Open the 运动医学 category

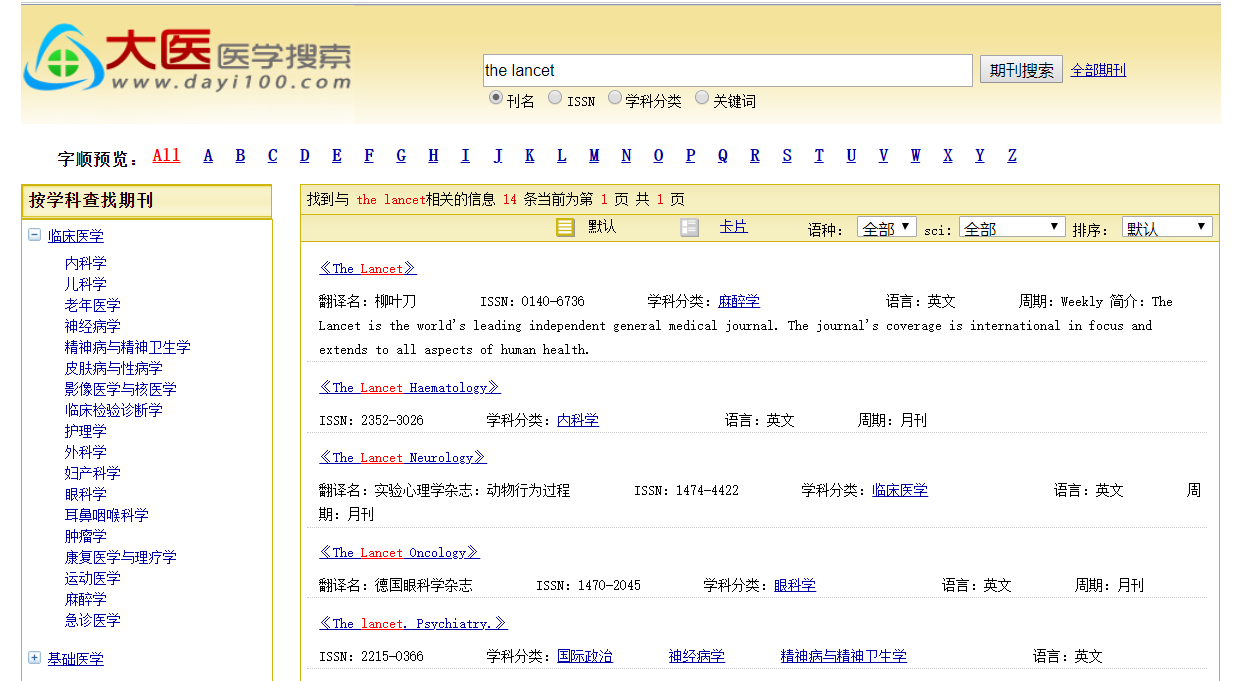click(93, 578)
